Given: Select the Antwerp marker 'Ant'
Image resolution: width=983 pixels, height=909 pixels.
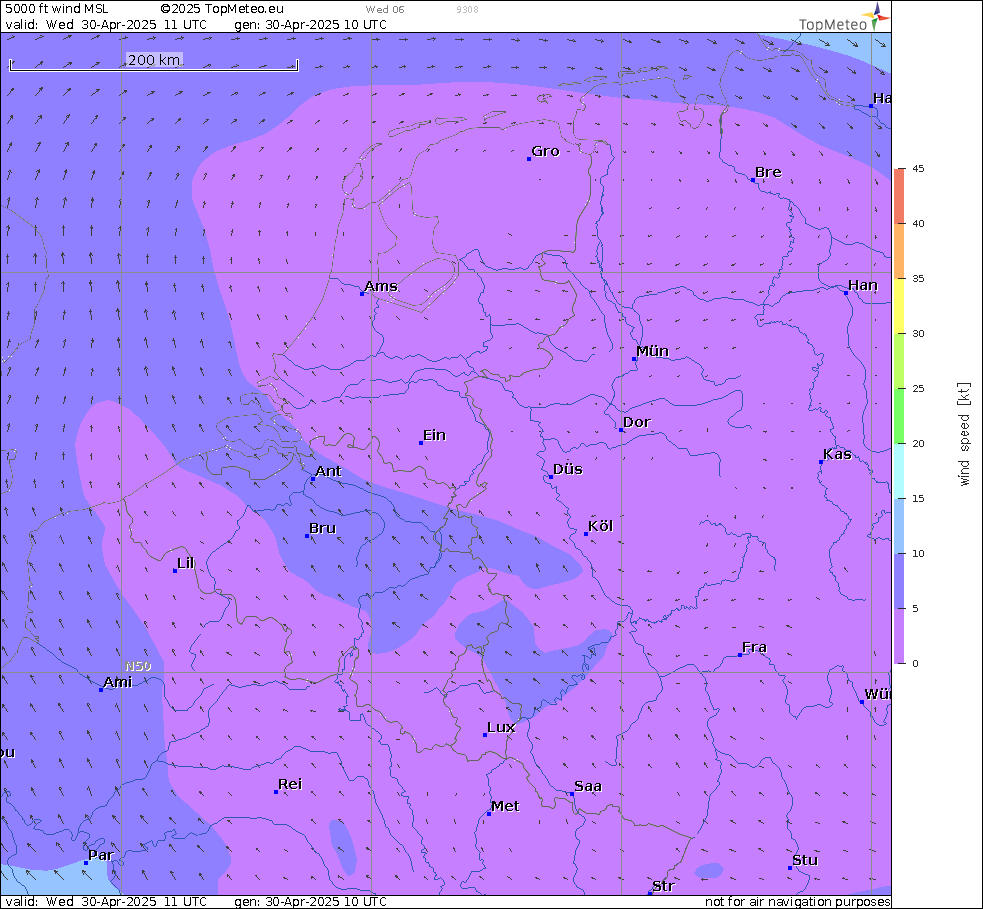Looking at the screenshot, I should (x=313, y=479).
